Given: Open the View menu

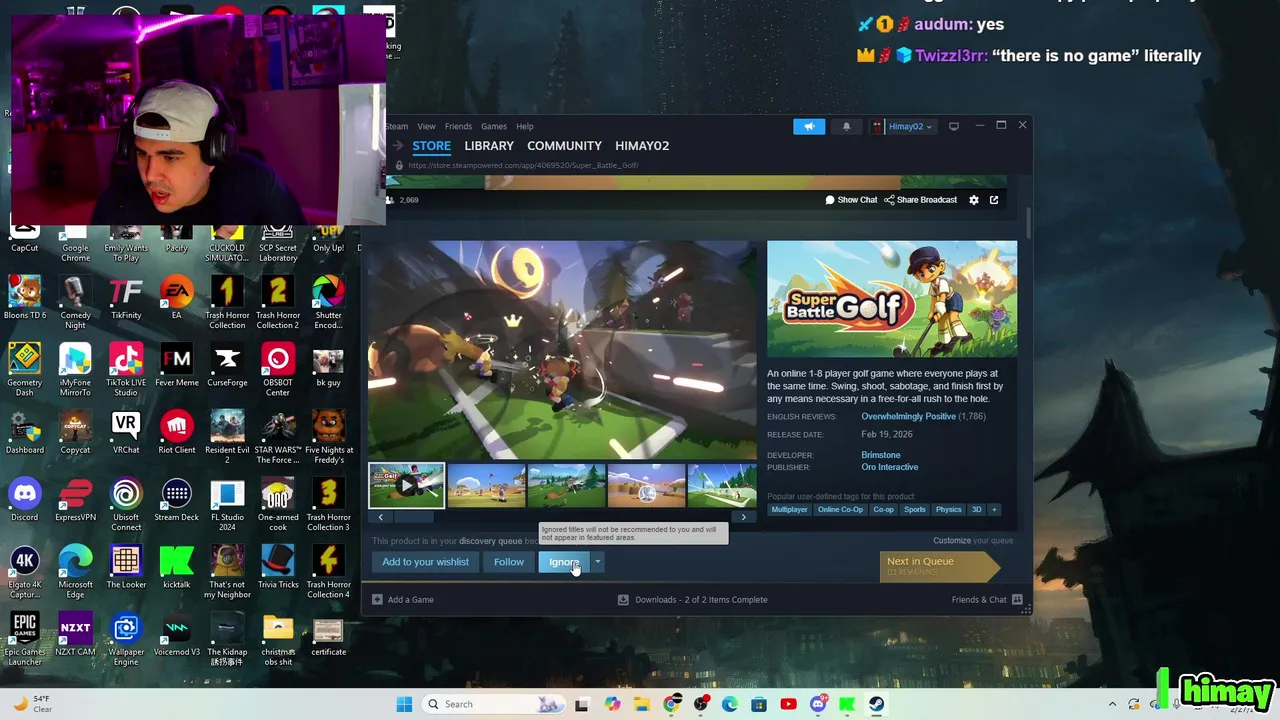Looking at the screenshot, I should point(426,126).
